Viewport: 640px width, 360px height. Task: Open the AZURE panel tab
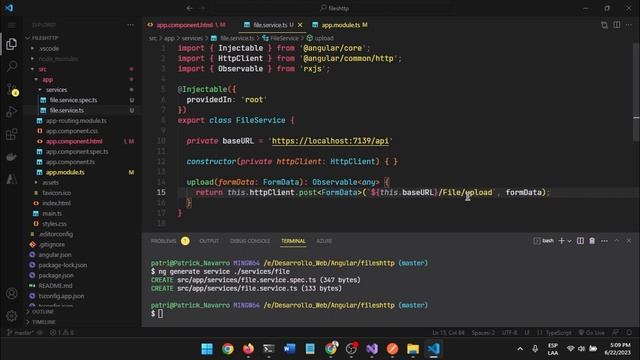click(x=324, y=241)
